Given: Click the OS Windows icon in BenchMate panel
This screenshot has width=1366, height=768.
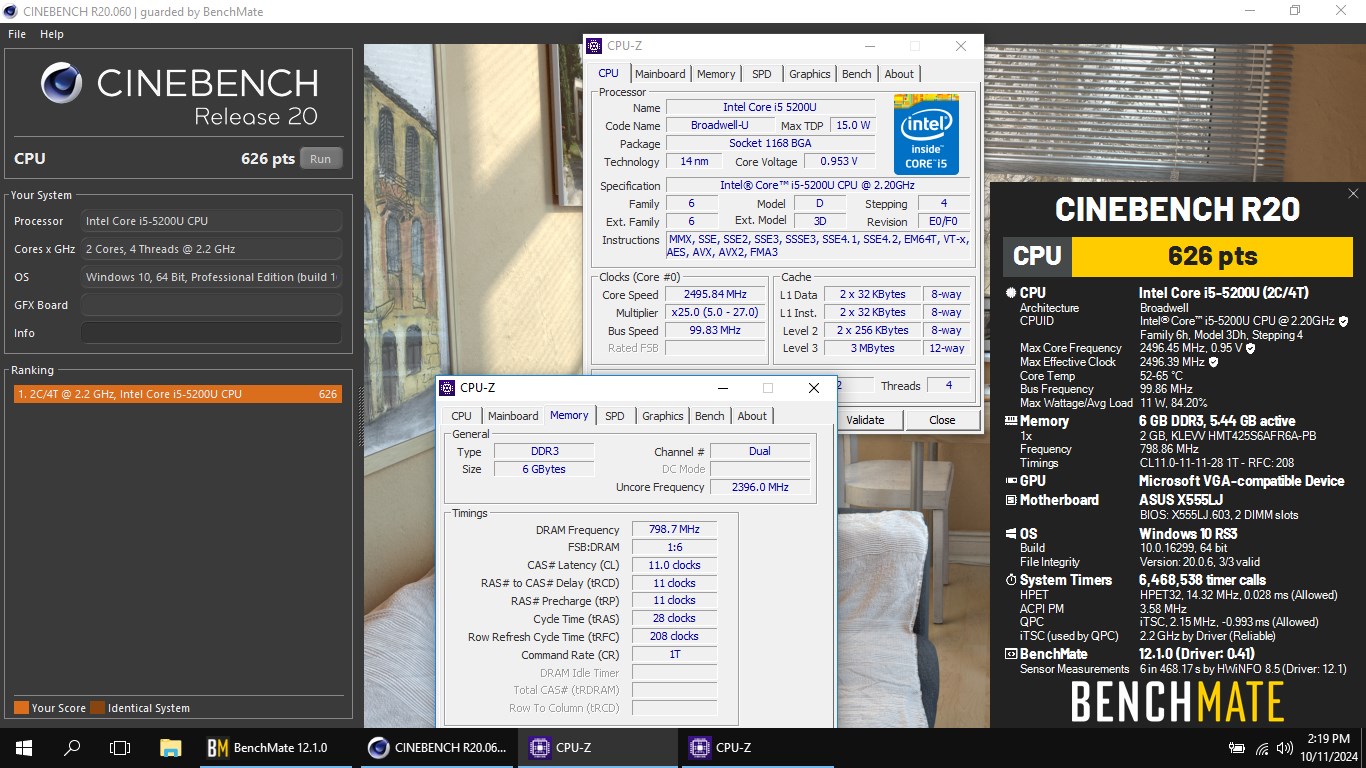Looking at the screenshot, I should 1010,534.
